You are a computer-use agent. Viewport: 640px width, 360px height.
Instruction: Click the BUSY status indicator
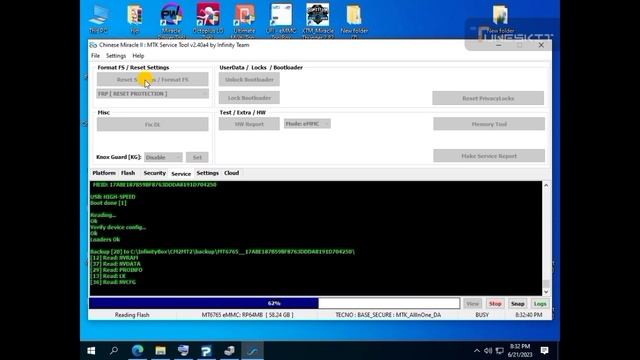[x=482, y=315]
